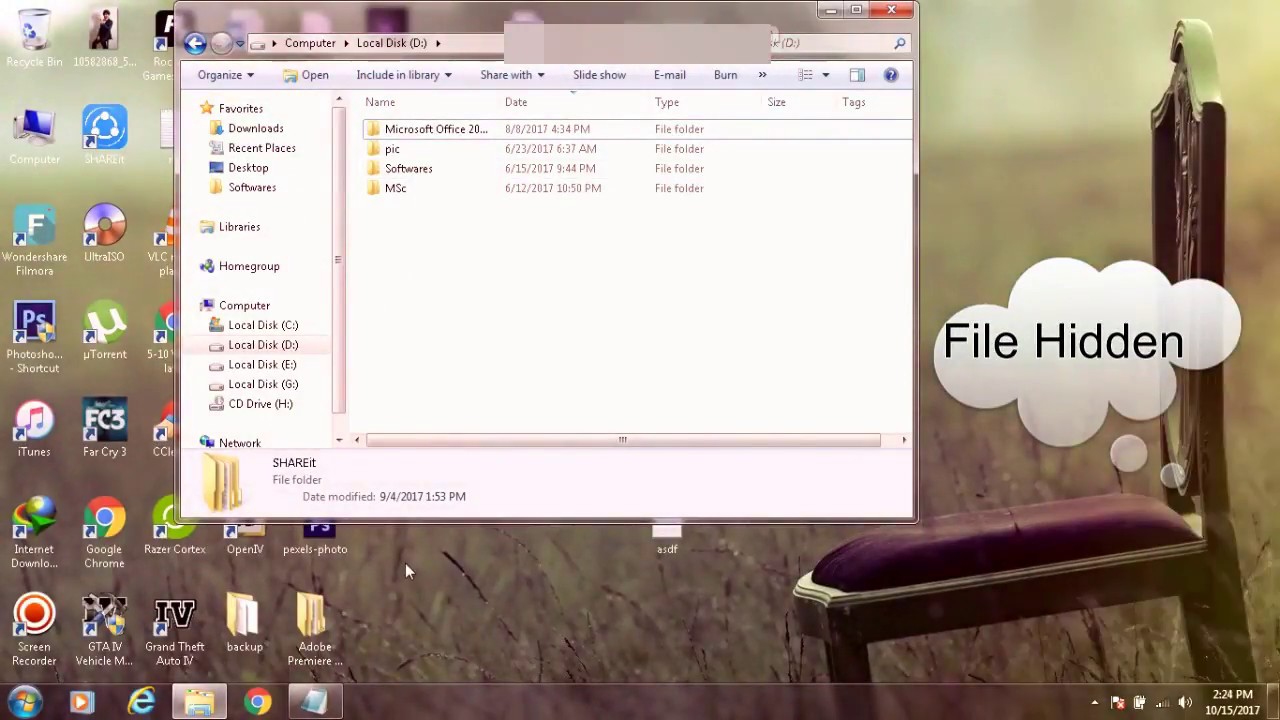Open the backup folder on desktop
Image resolution: width=1280 pixels, height=720 pixels.
click(x=244, y=623)
